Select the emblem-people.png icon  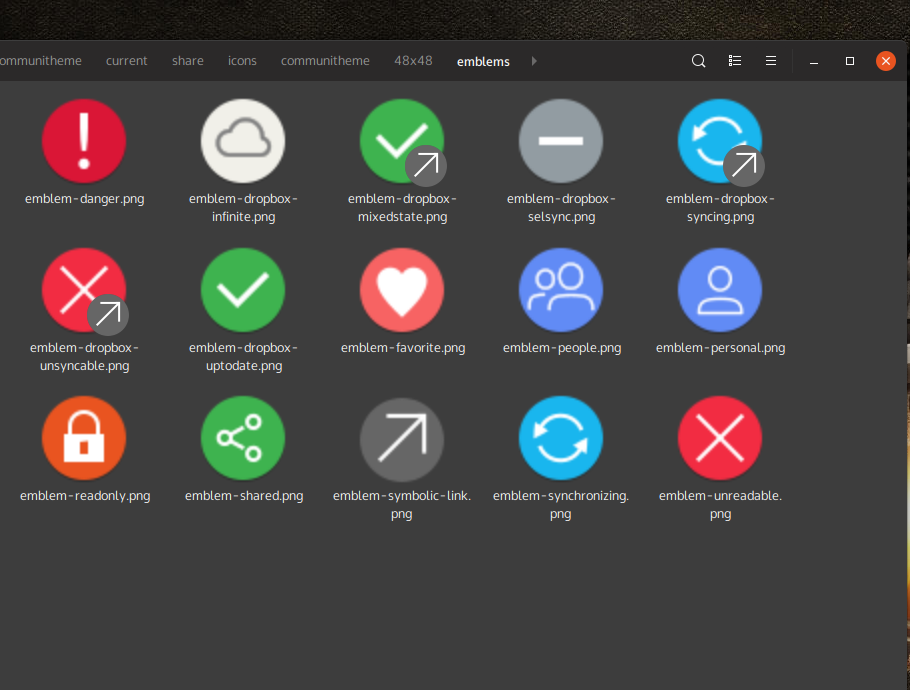click(561, 290)
